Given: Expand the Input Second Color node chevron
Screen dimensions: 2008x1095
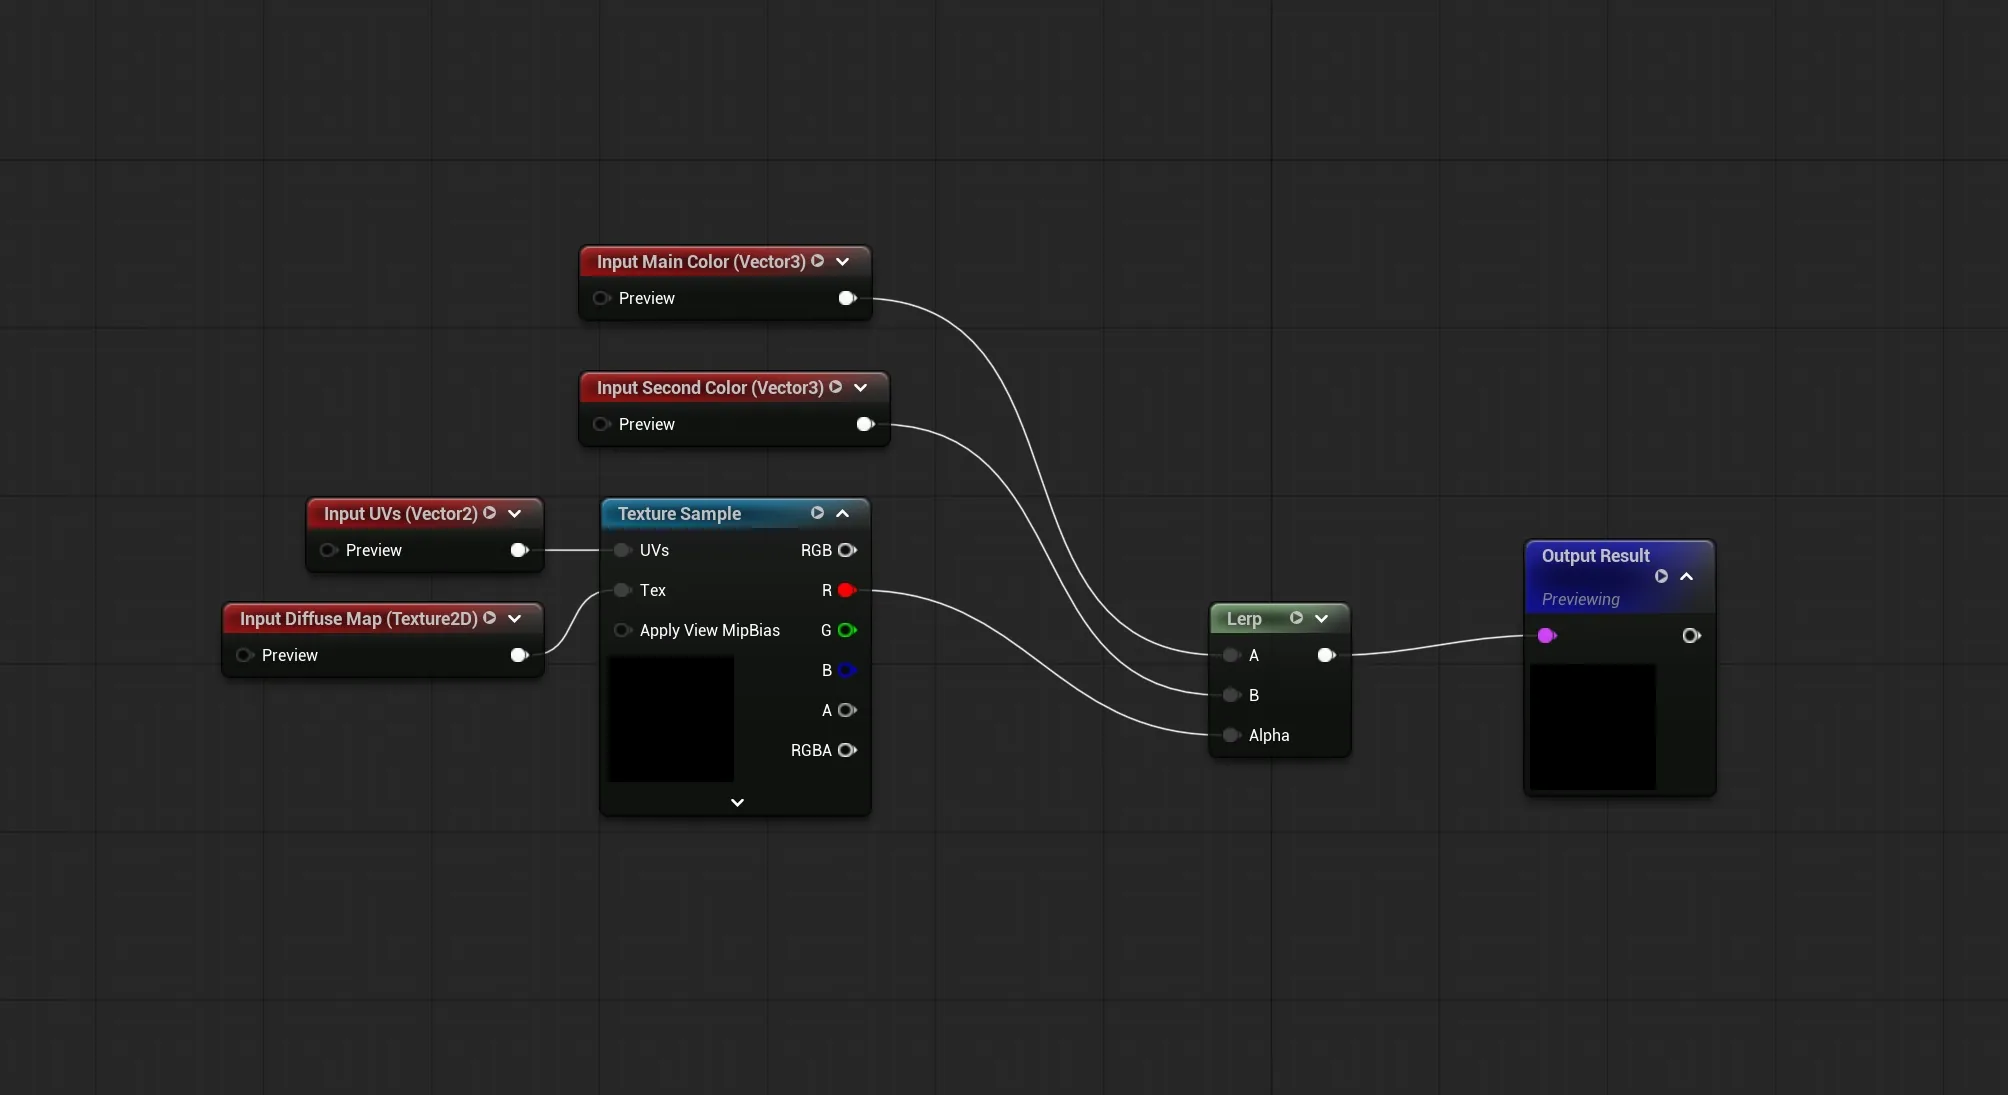Looking at the screenshot, I should point(860,387).
